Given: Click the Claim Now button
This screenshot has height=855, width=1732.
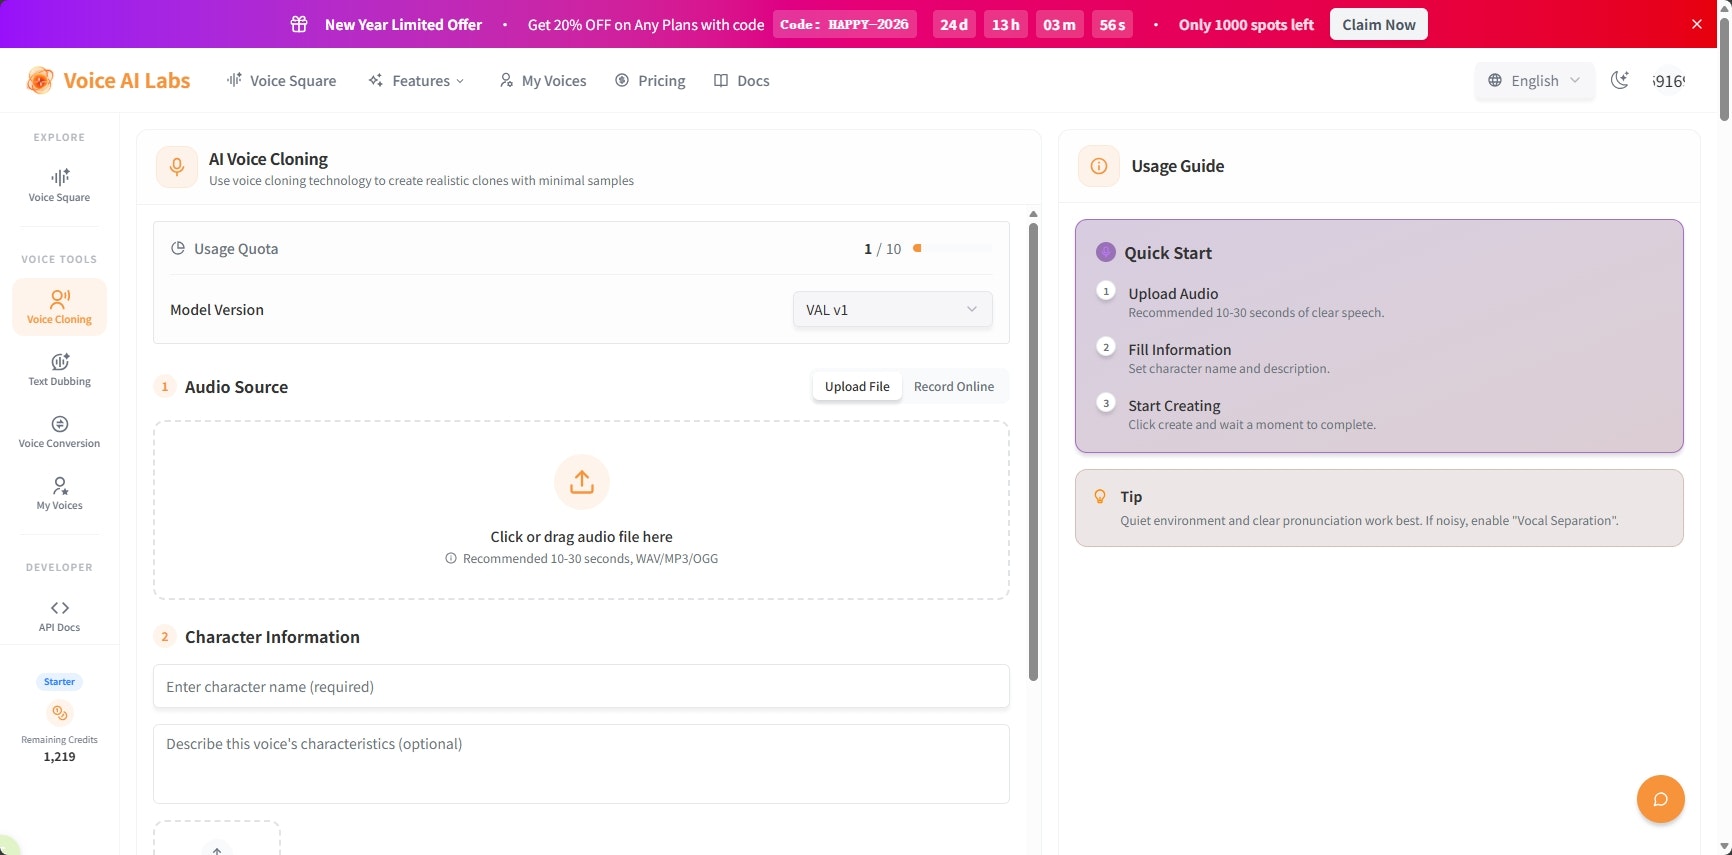Looking at the screenshot, I should pos(1379,24).
